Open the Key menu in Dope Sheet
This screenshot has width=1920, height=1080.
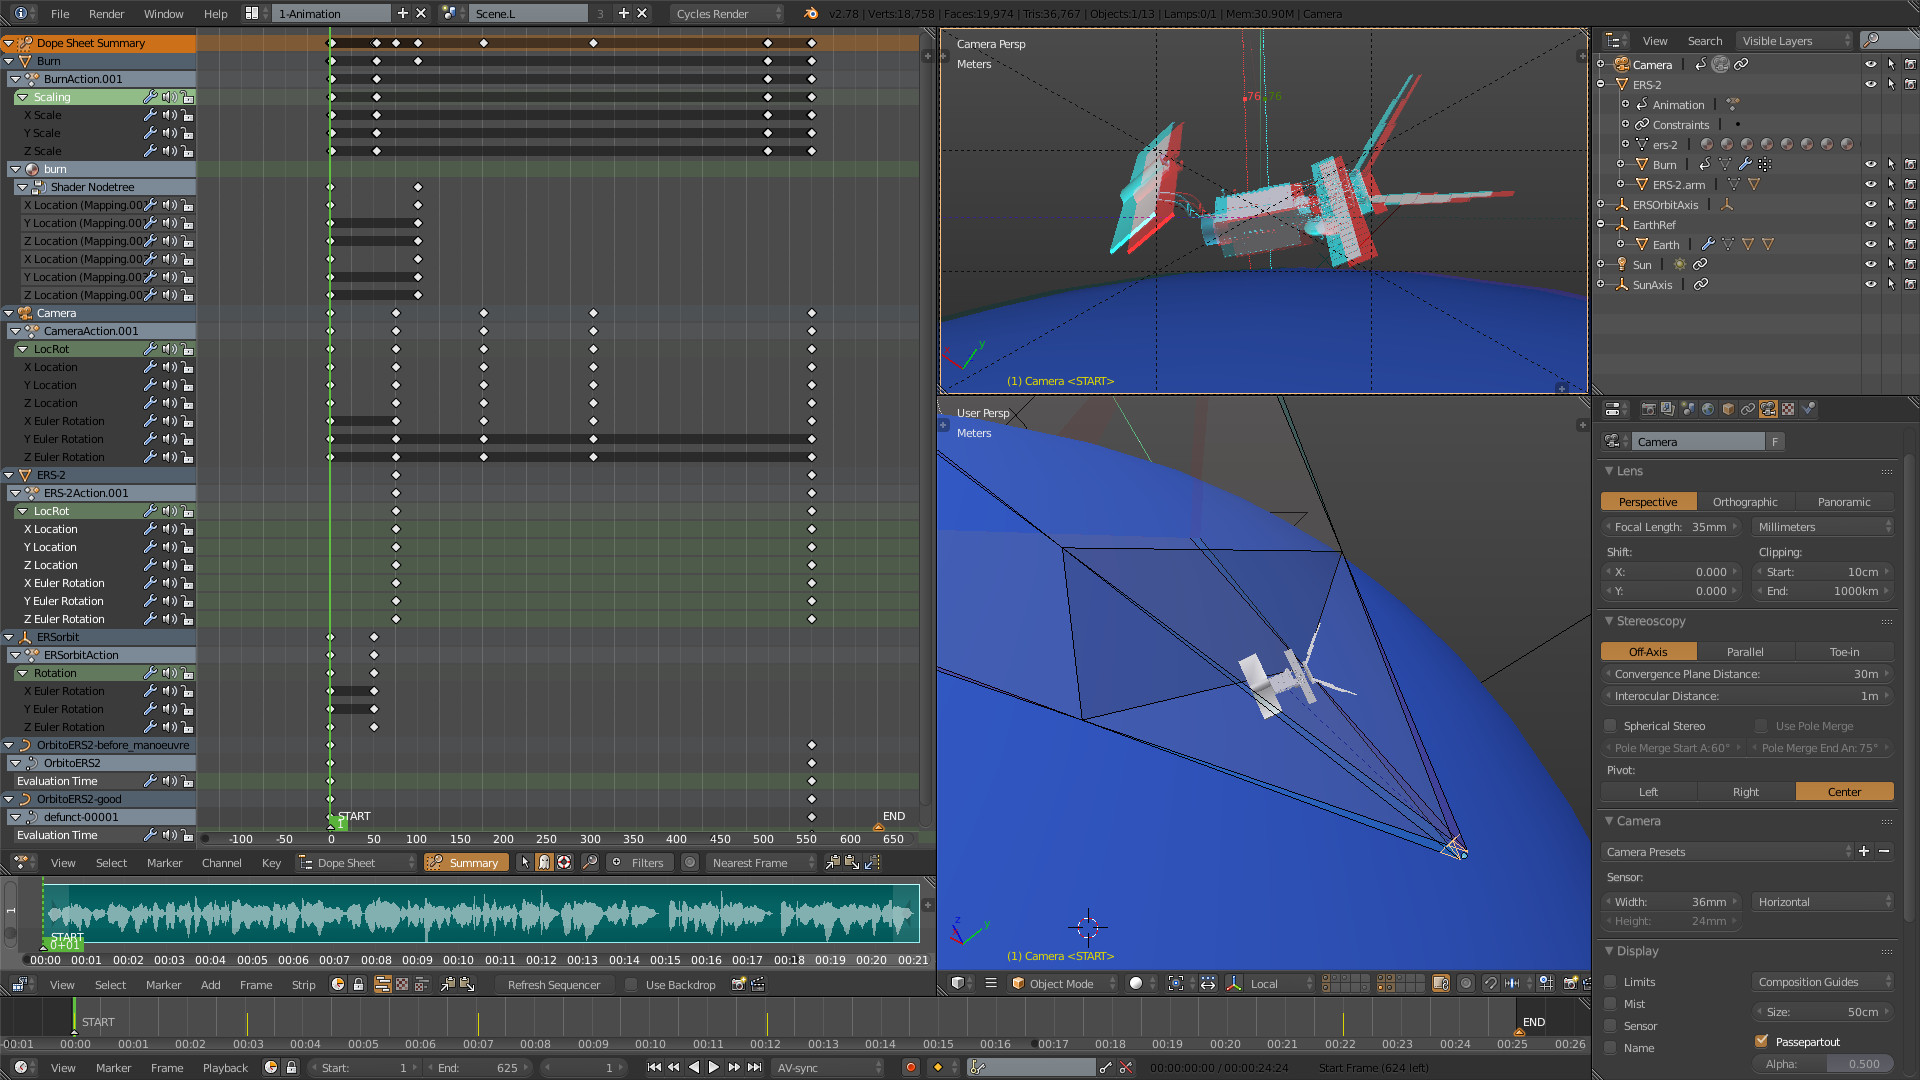click(x=271, y=863)
